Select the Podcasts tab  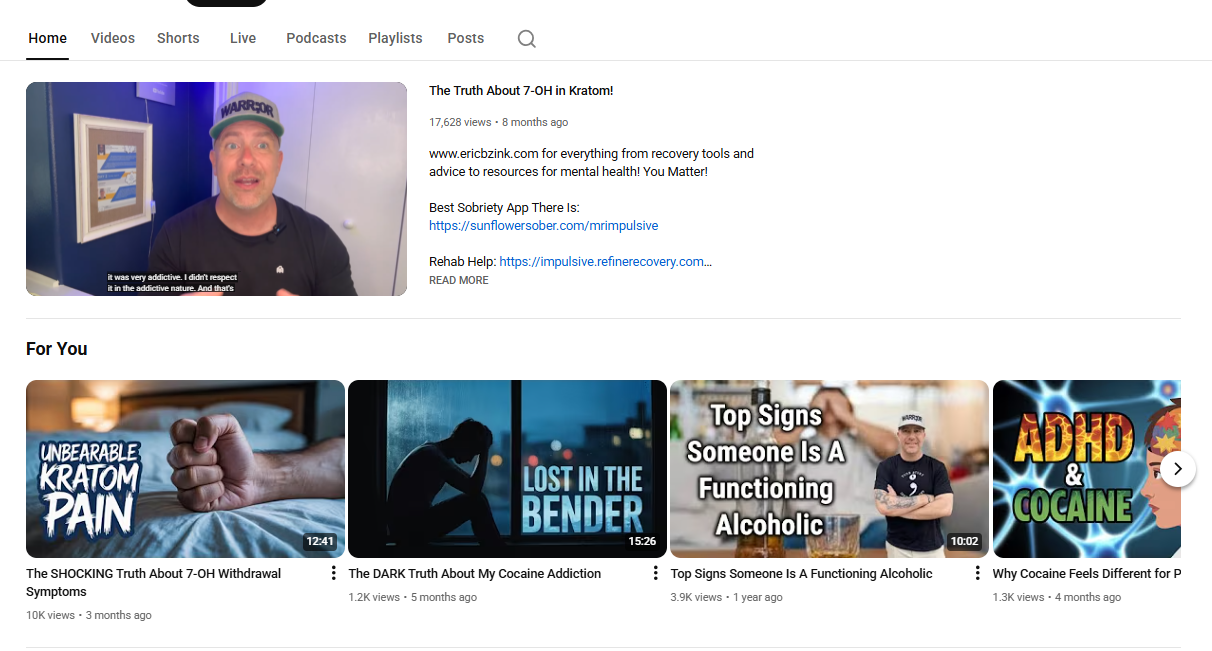pos(316,38)
